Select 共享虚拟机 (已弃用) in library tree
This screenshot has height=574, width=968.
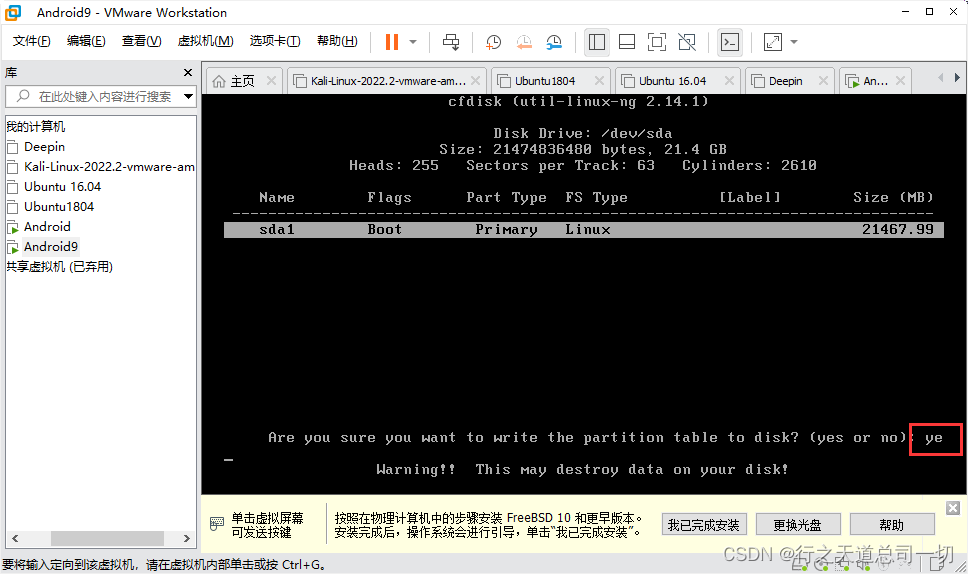[x=59, y=267]
